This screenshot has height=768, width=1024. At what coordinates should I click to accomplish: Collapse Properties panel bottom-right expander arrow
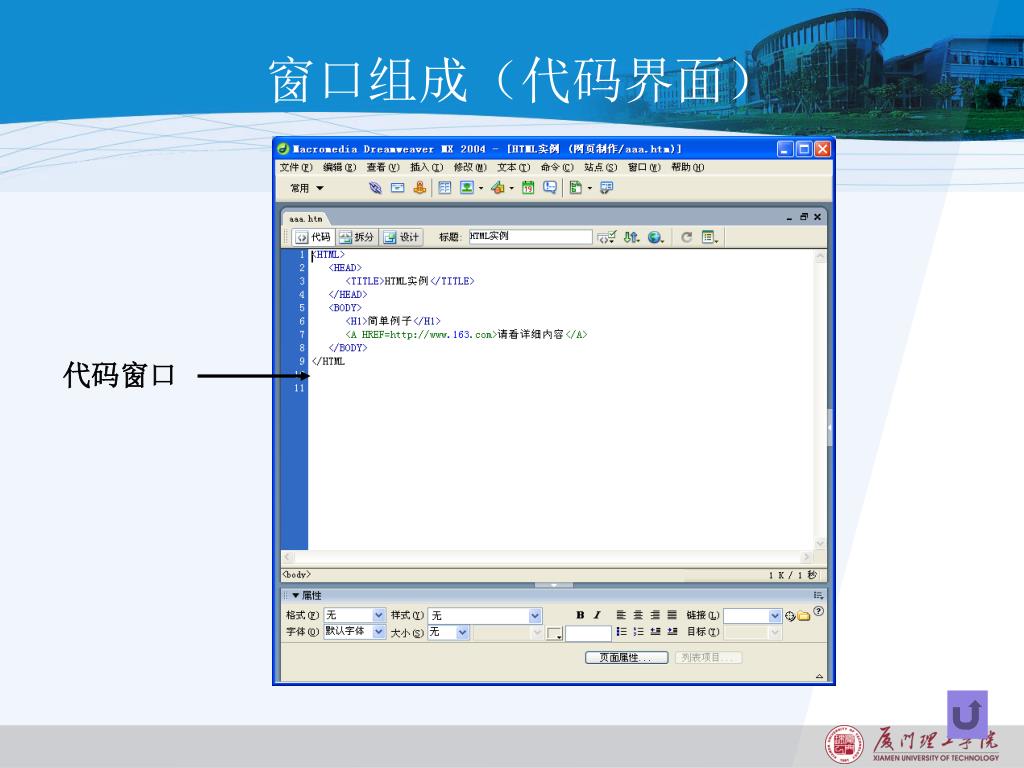coord(819,676)
